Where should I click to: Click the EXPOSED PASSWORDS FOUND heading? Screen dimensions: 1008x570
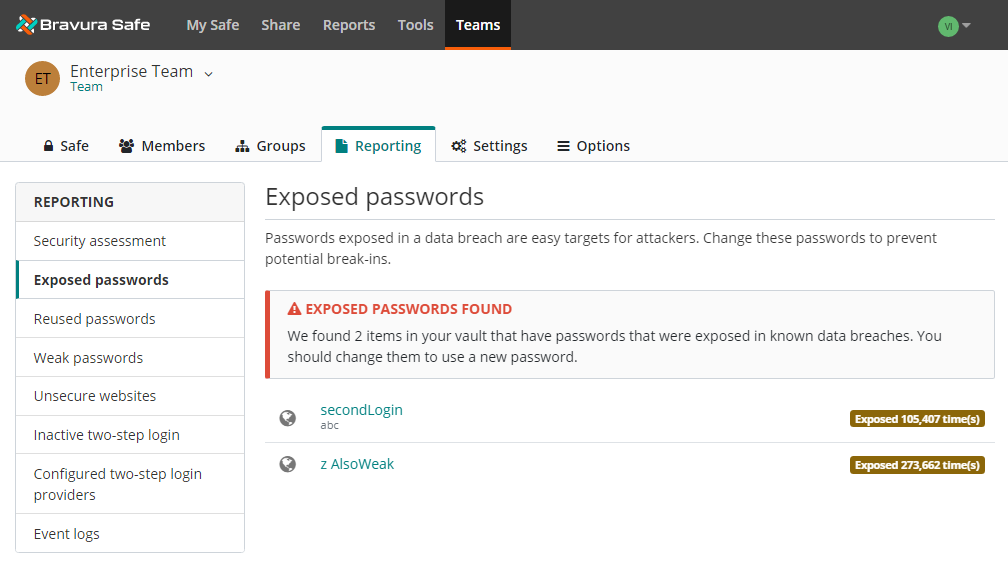coord(409,309)
